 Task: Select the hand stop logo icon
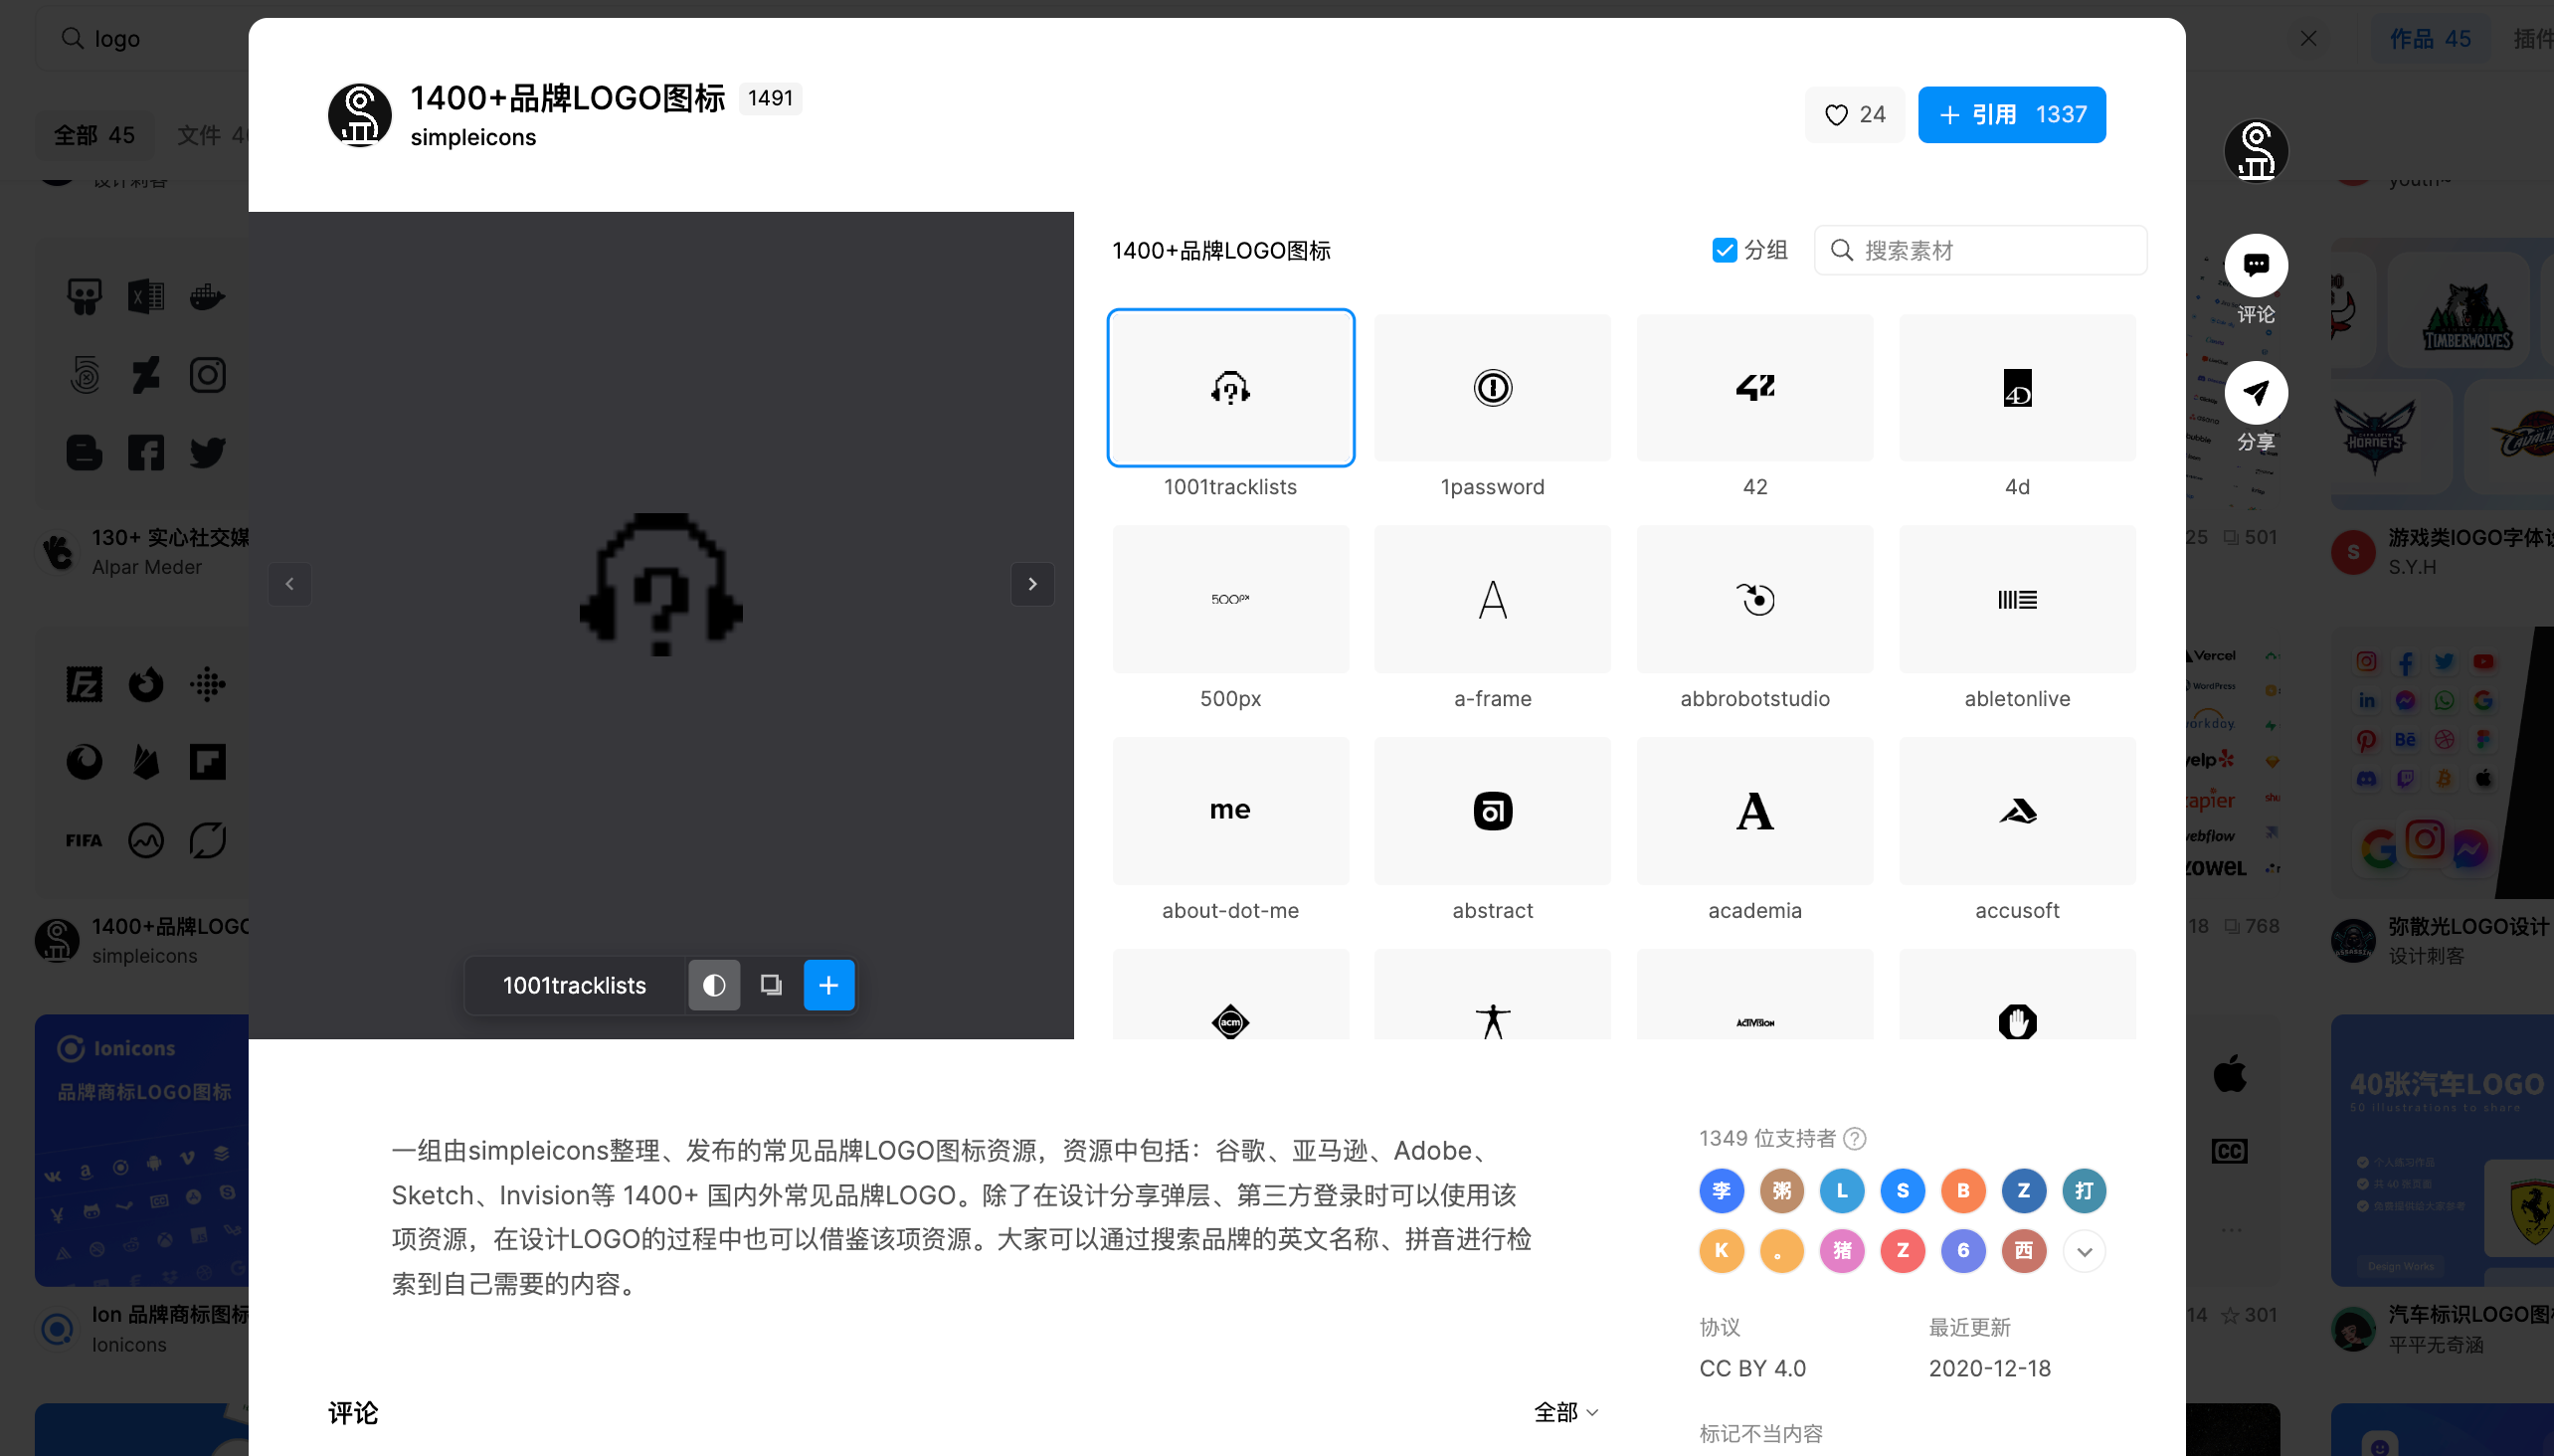[2017, 995]
